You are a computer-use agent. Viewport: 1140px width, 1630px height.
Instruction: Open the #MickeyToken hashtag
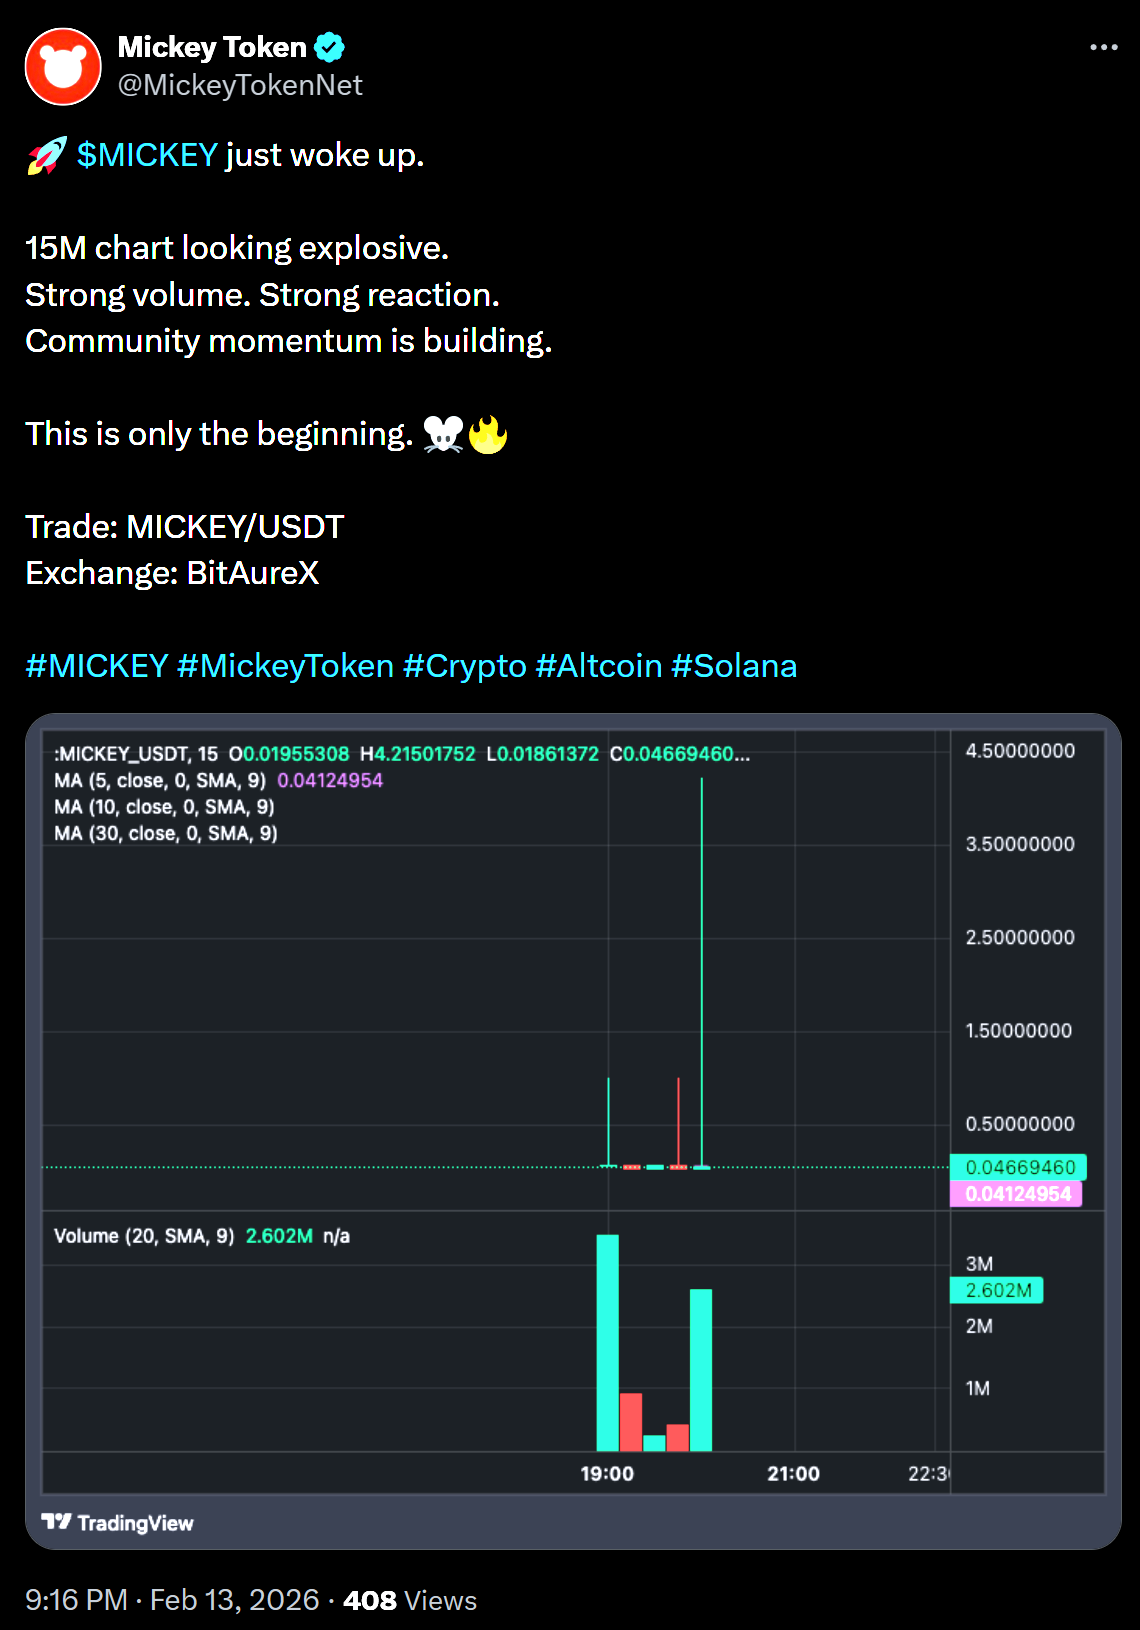(x=285, y=666)
